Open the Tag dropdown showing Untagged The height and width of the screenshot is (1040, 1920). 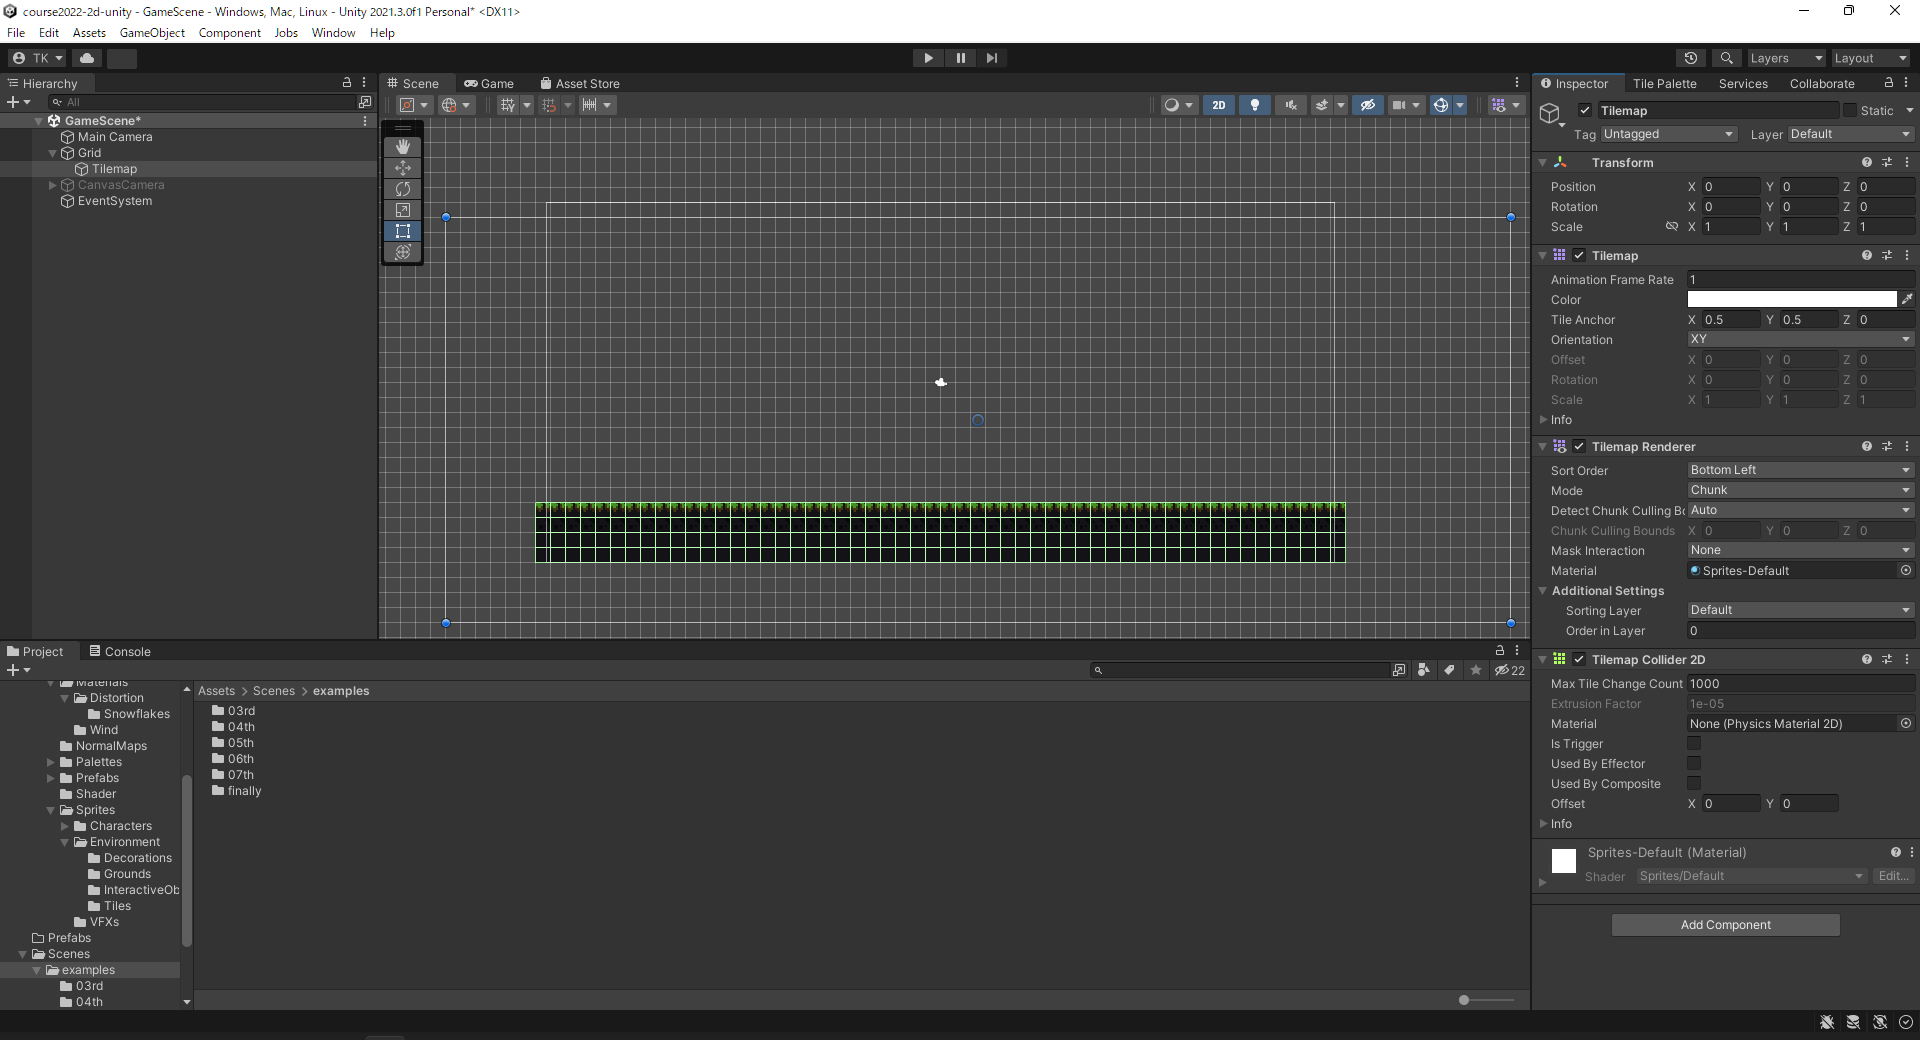point(1668,134)
